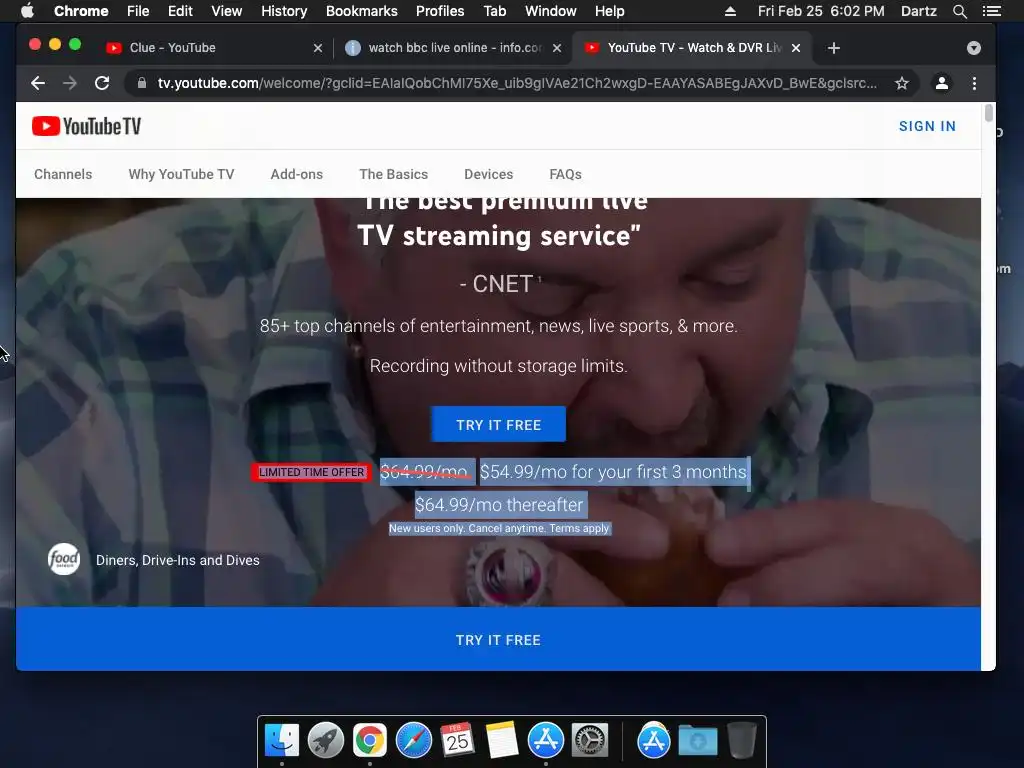Open Safari from the Dock
The height and width of the screenshot is (768, 1024).
pyautogui.click(x=413, y=741)
